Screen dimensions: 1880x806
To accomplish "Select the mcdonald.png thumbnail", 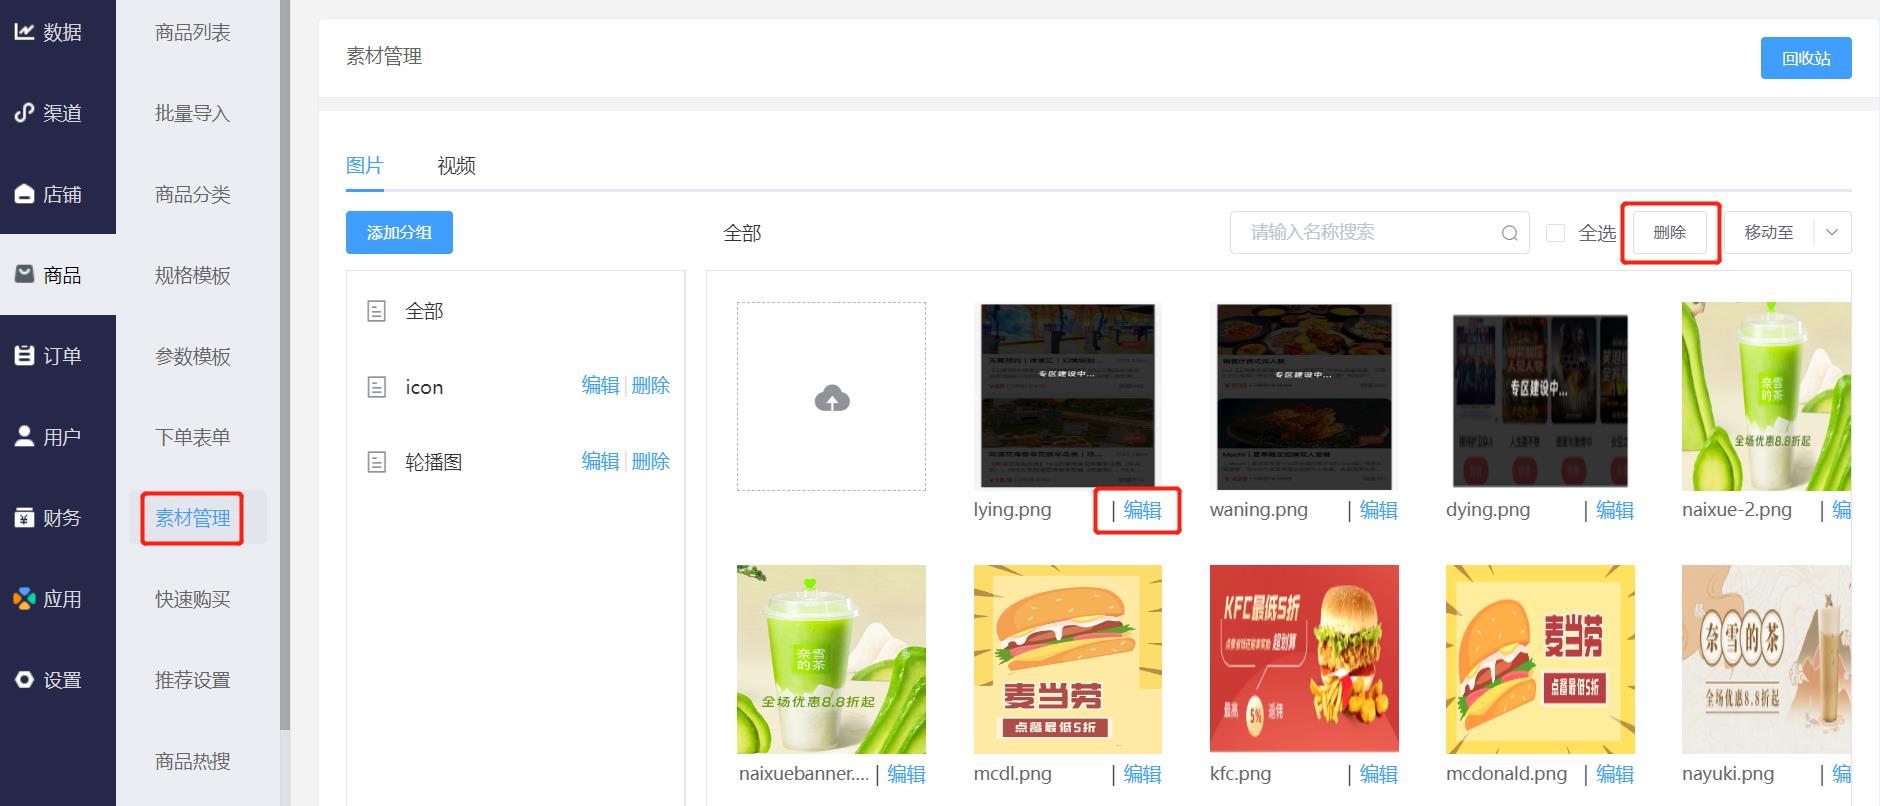I will 1540,659.
